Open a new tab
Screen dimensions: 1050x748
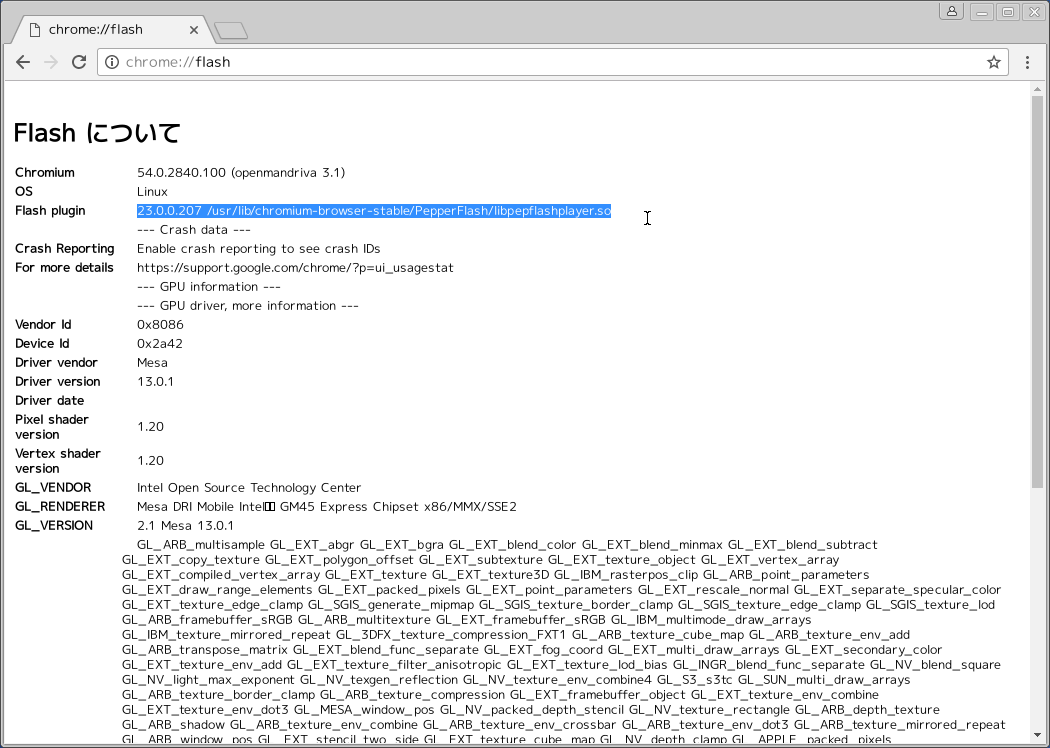(231, 30)
